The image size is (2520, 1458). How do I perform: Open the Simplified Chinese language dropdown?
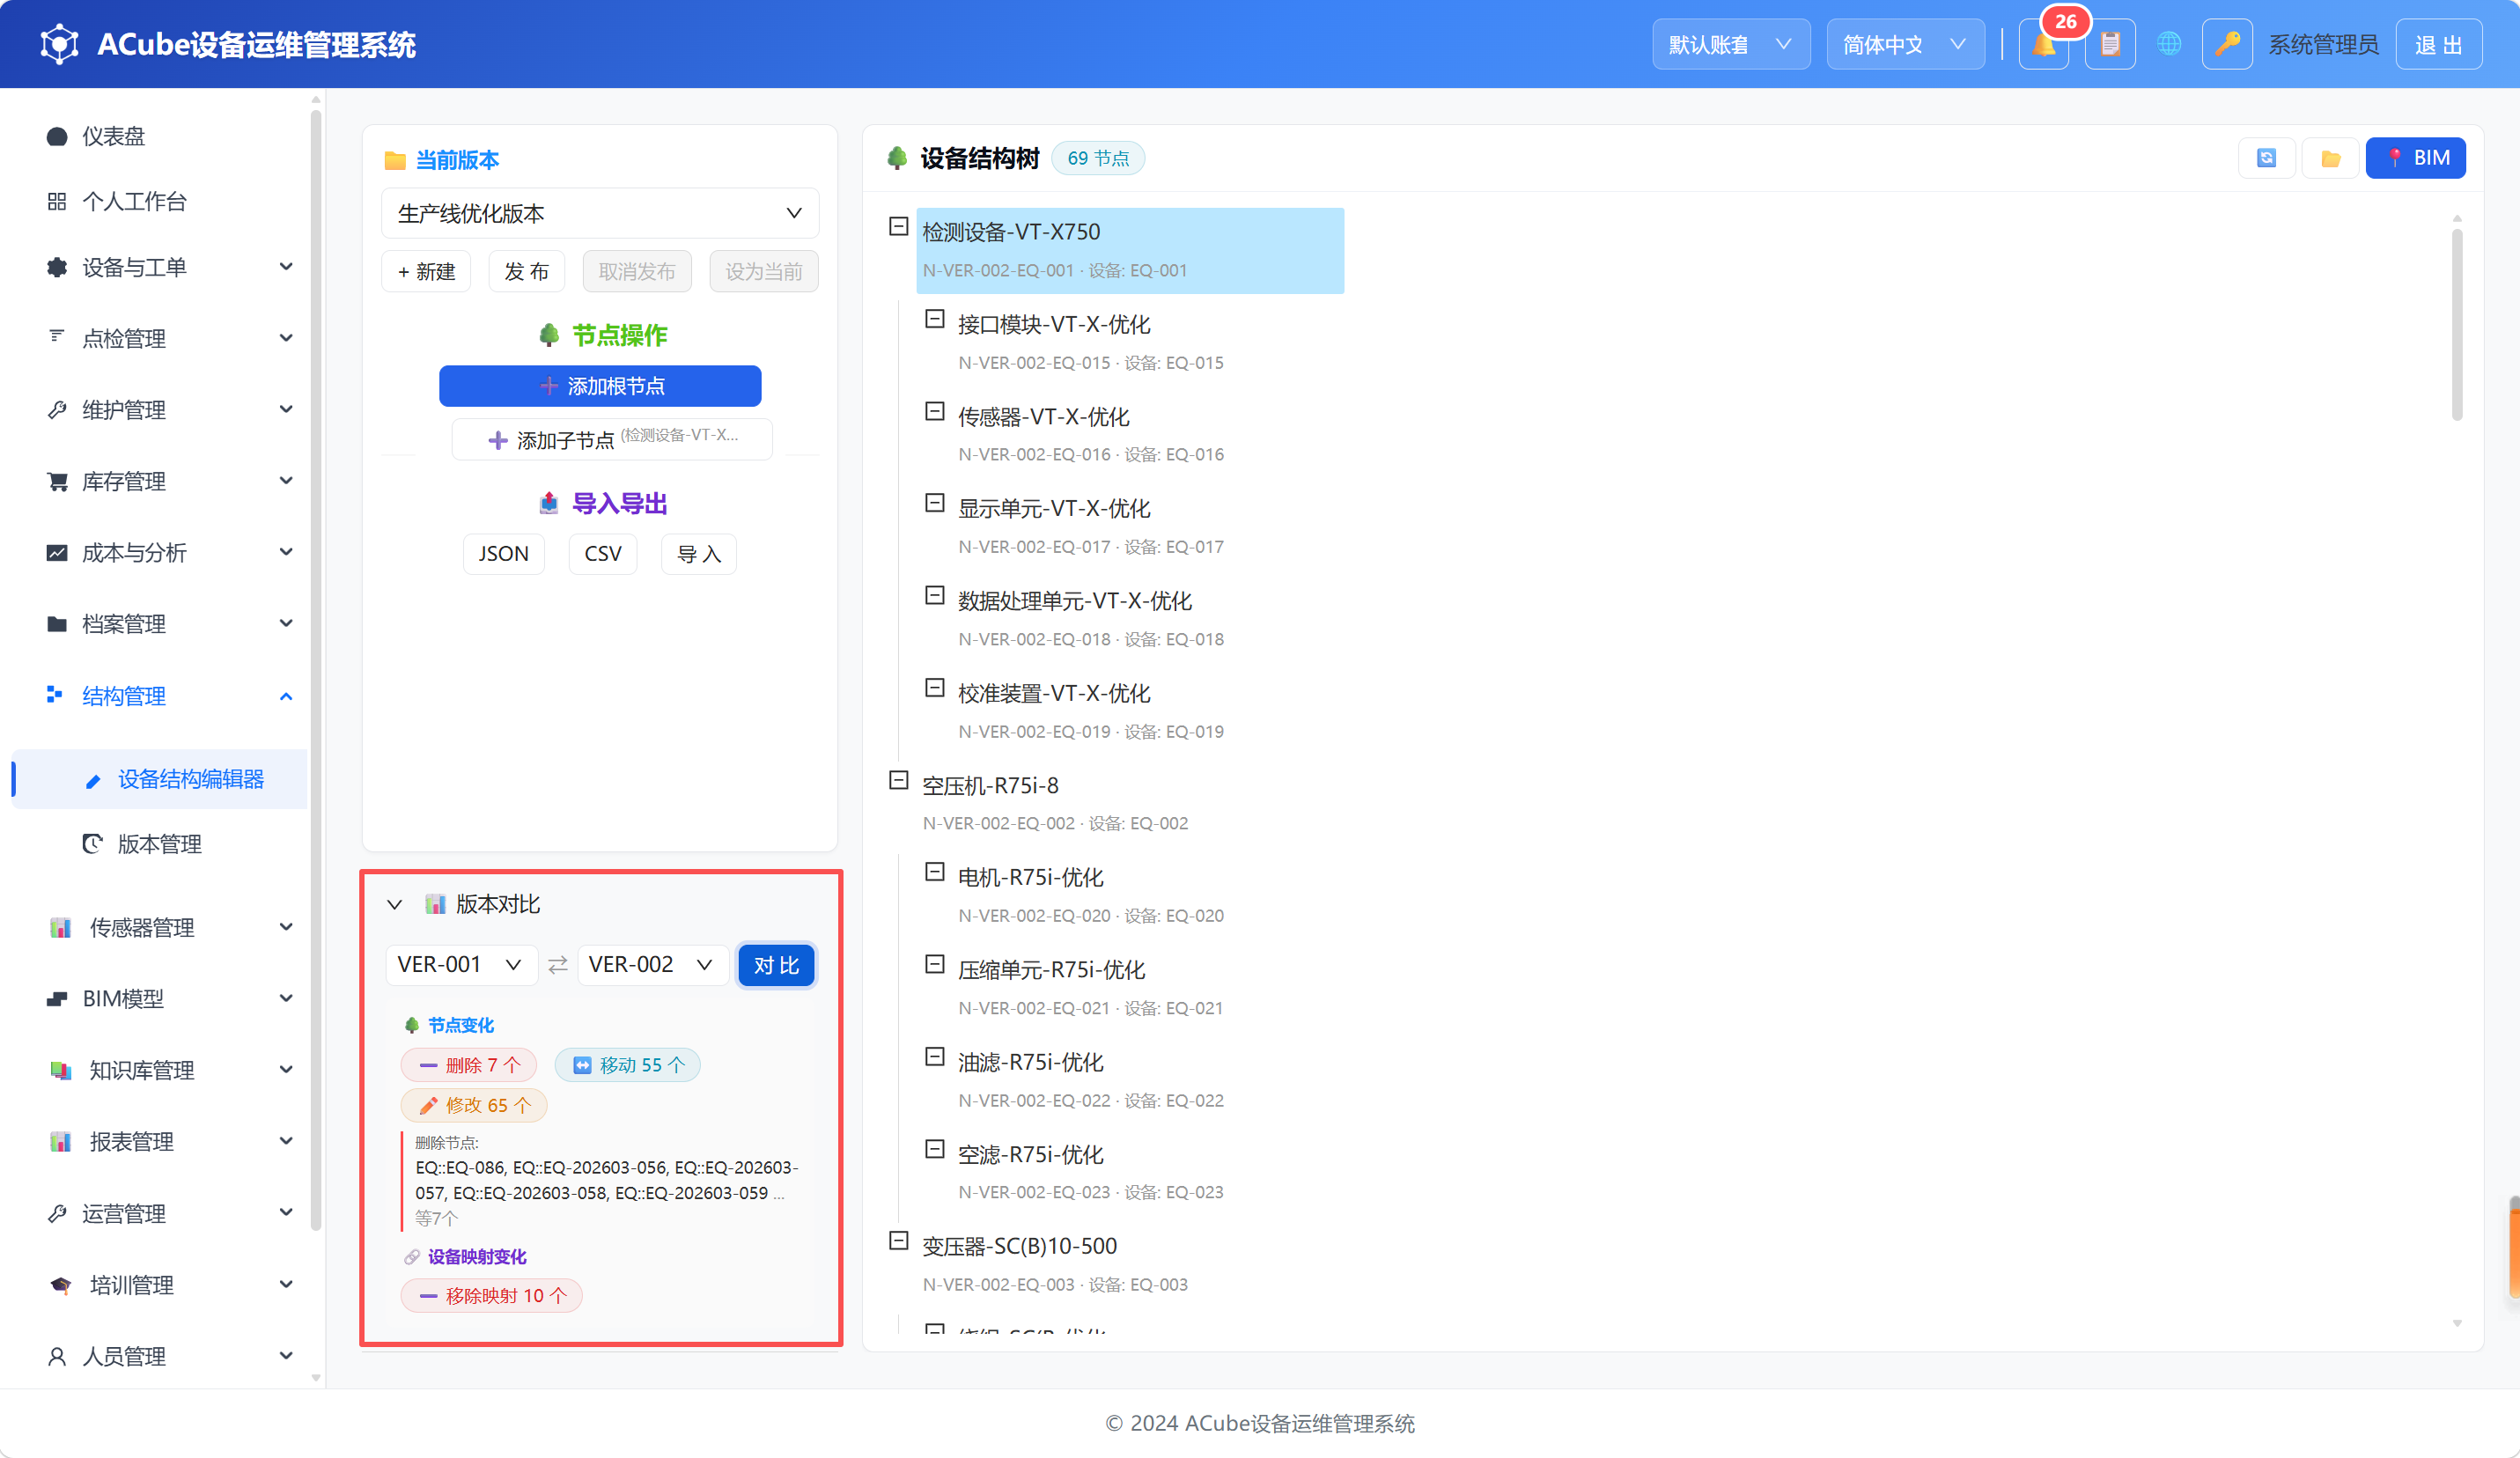tap(1905, 45)
